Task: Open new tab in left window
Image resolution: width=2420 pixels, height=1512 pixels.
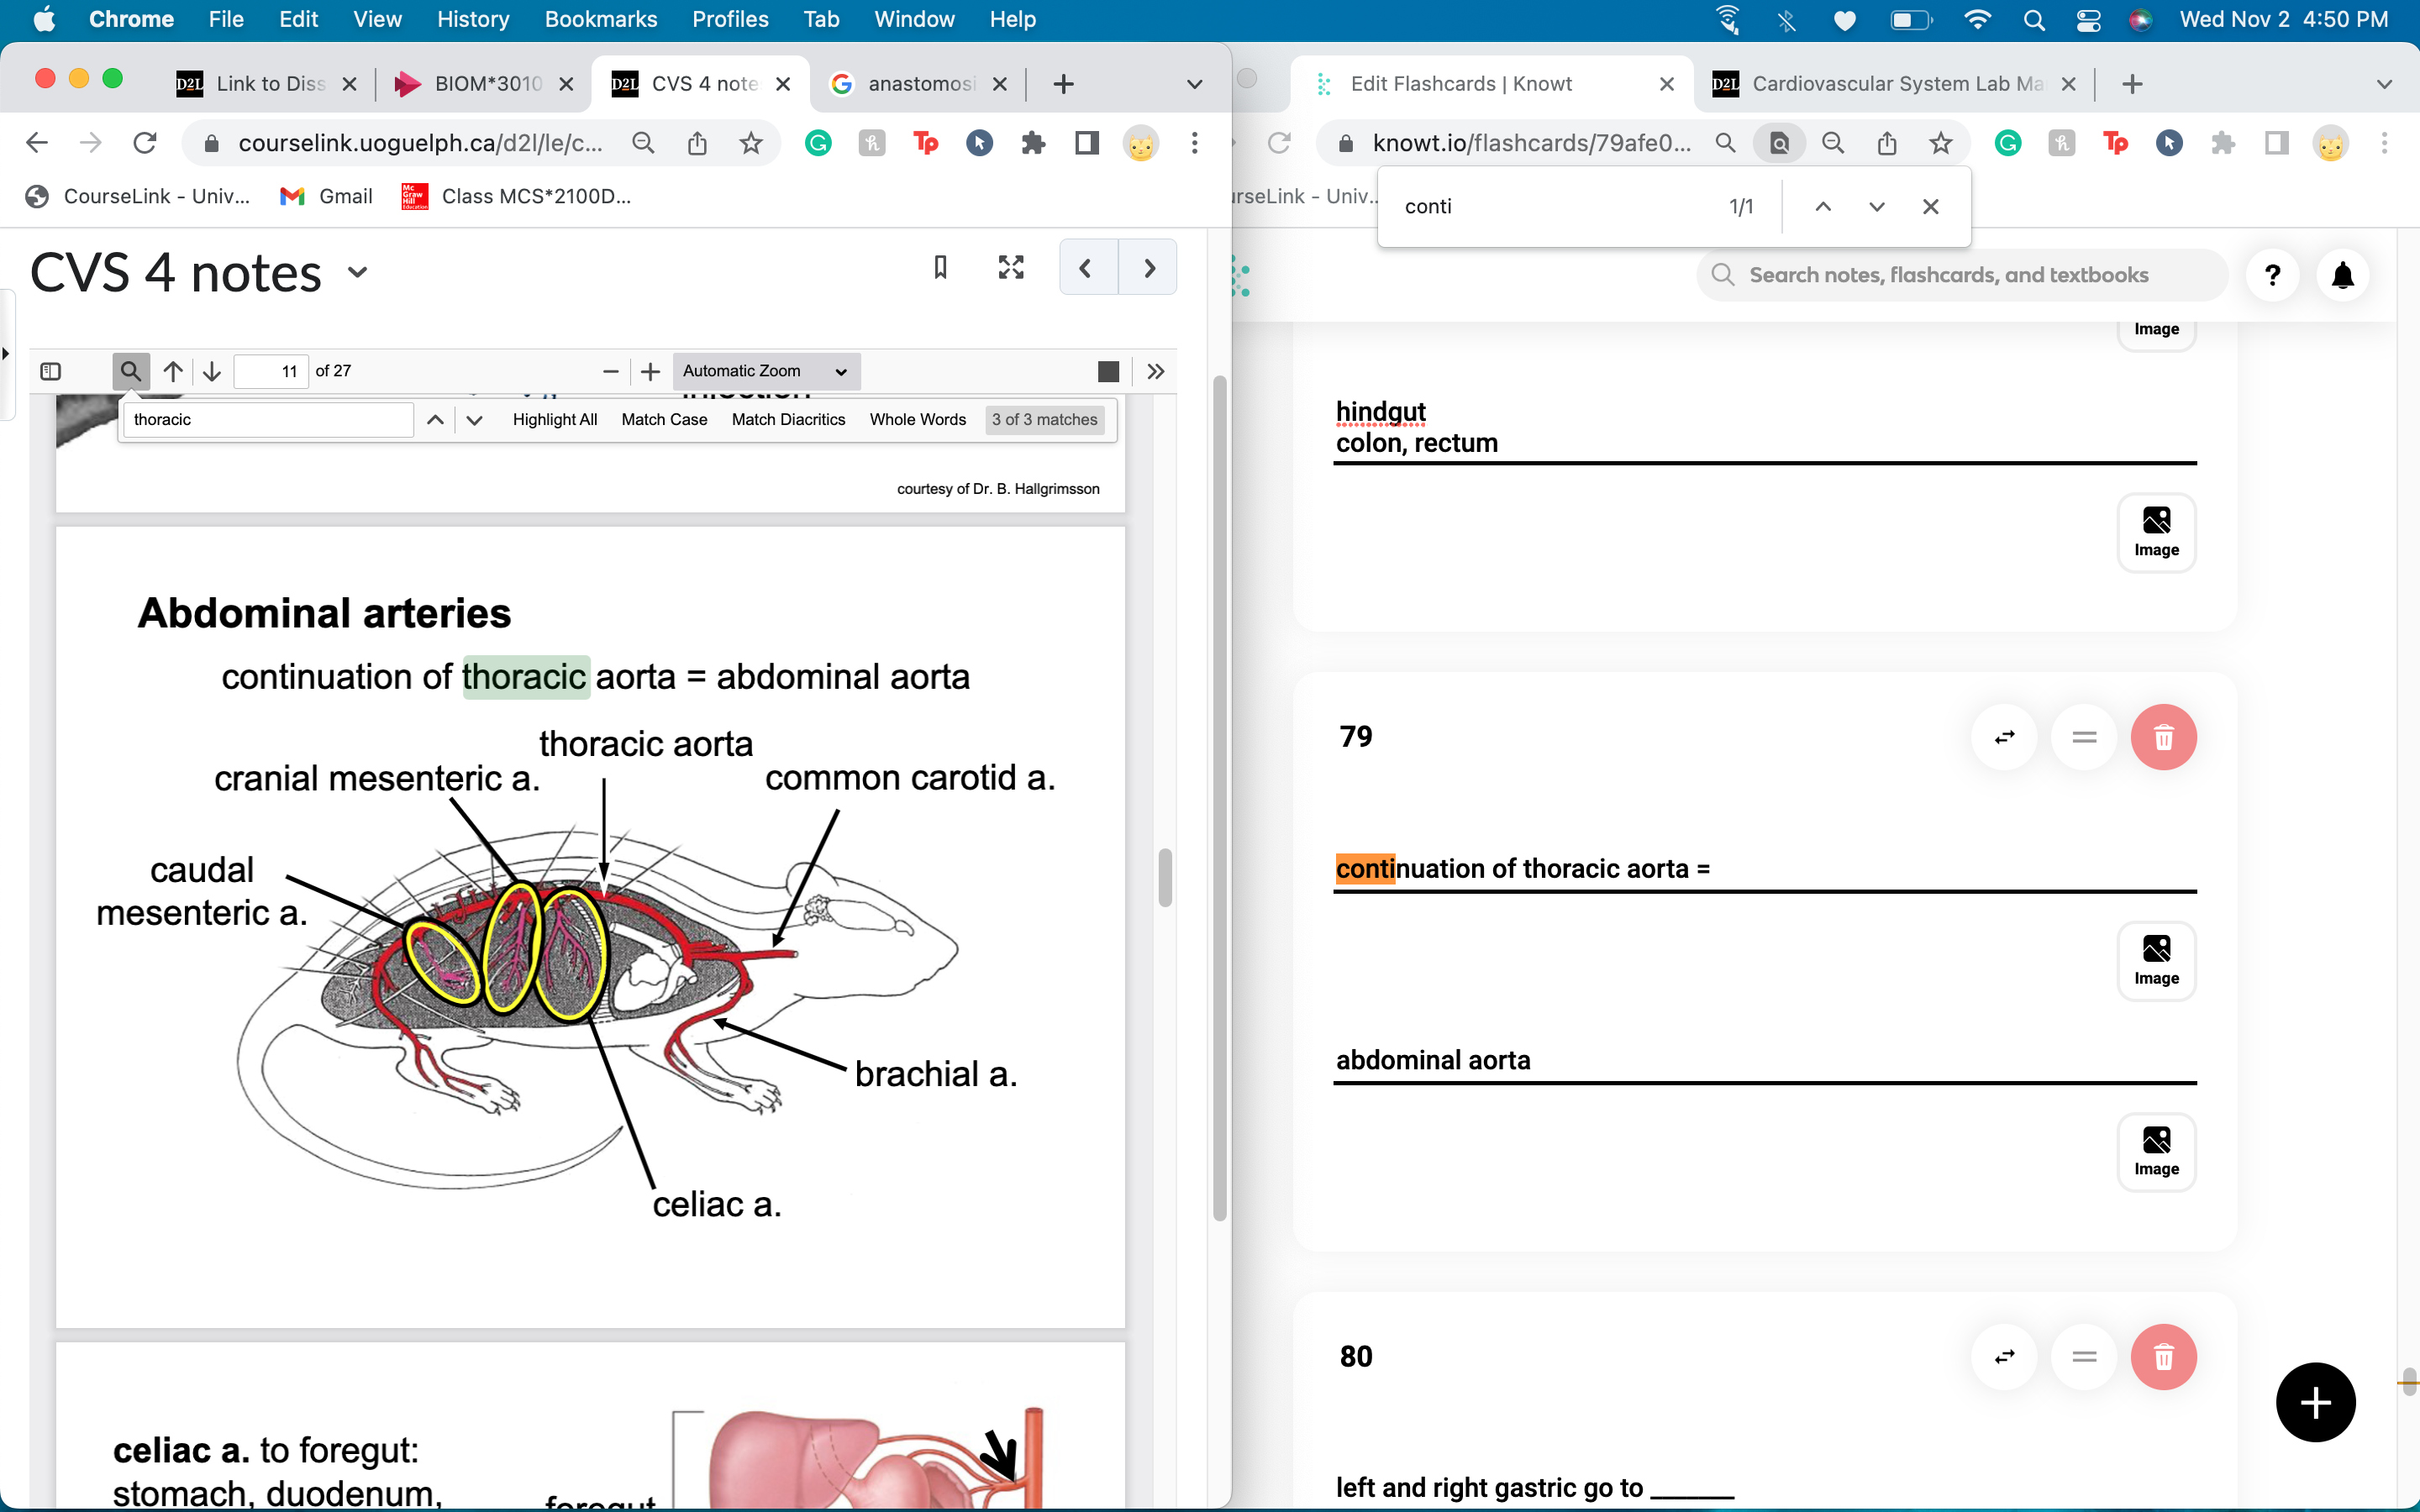Action: click(1063, 84)
